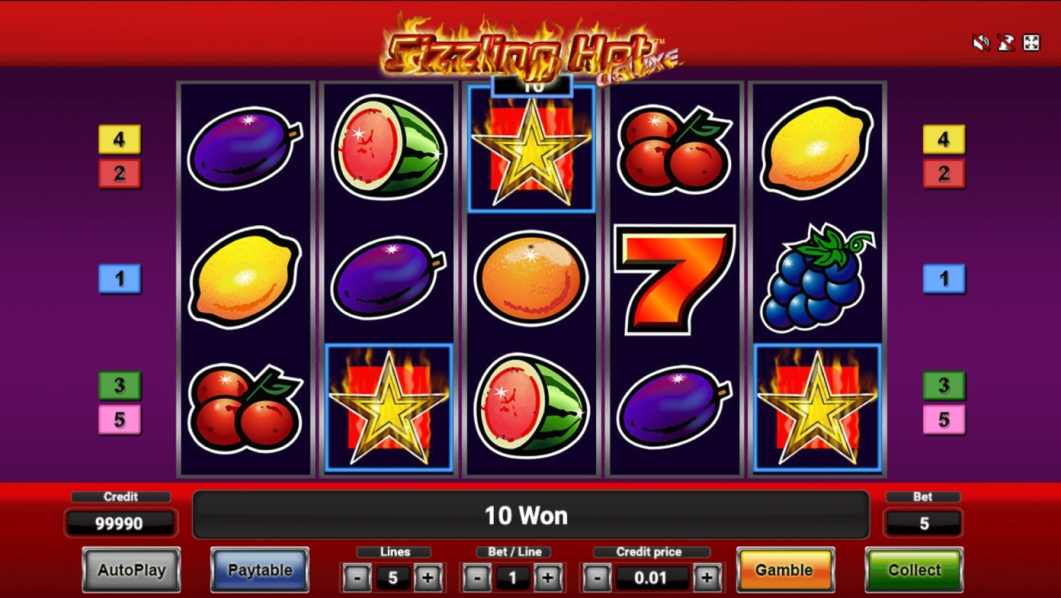Viewport: 1061px width, 598px height.
Task: Collect the winnings
Action: pyautogui.click(x=914, y=570)
